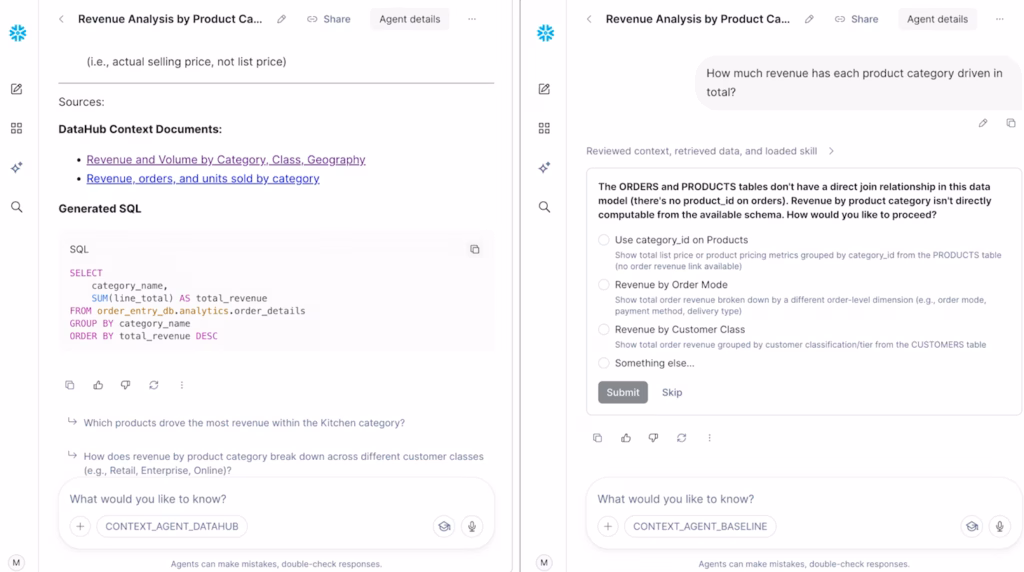1024x572 pixels.
Task: Copy the DataHub agent response below SQL
Action: pos(70,385)
